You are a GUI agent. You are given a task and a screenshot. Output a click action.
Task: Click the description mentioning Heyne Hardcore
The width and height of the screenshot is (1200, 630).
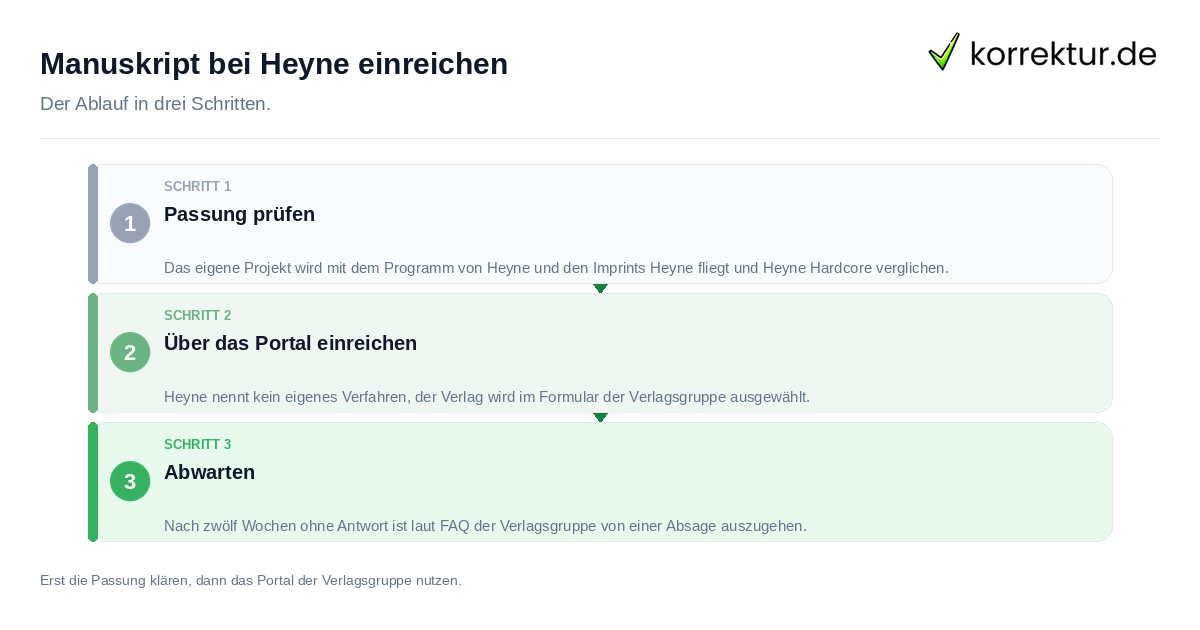pyautogui.click(x=556, y=268)
